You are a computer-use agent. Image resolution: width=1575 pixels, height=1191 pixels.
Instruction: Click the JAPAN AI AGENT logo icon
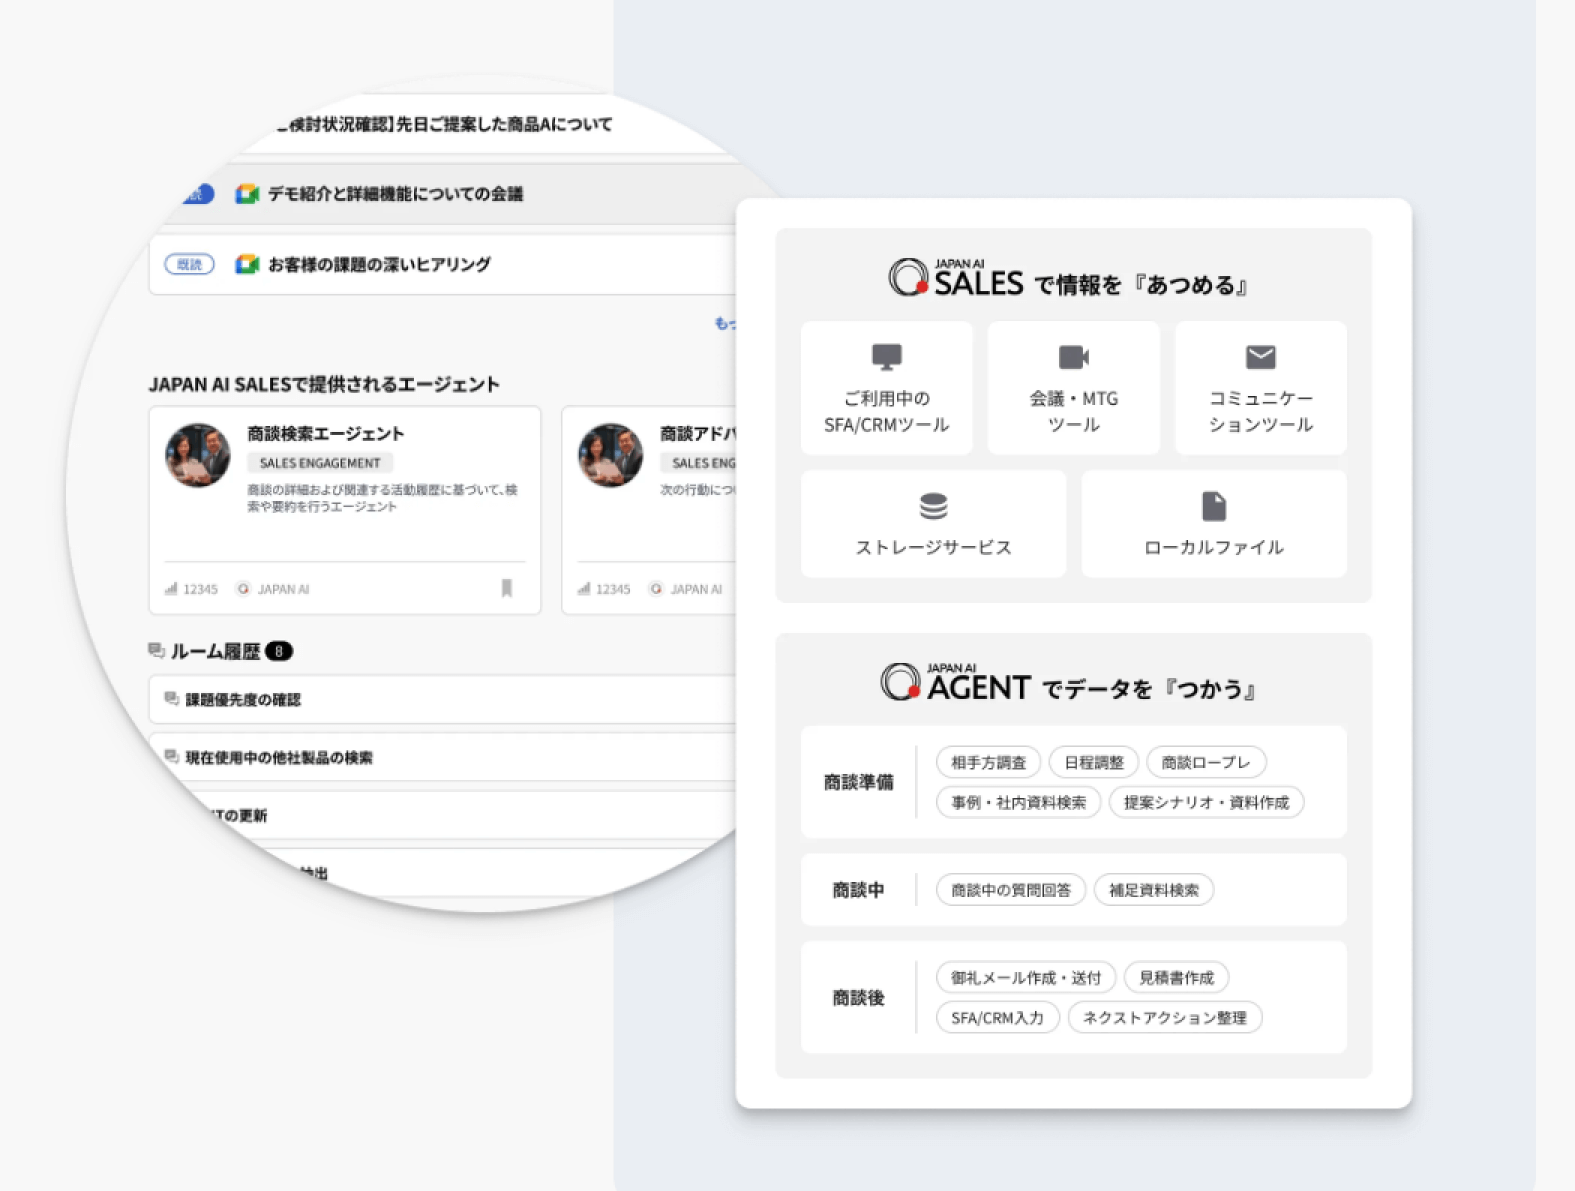coord(900,681)
